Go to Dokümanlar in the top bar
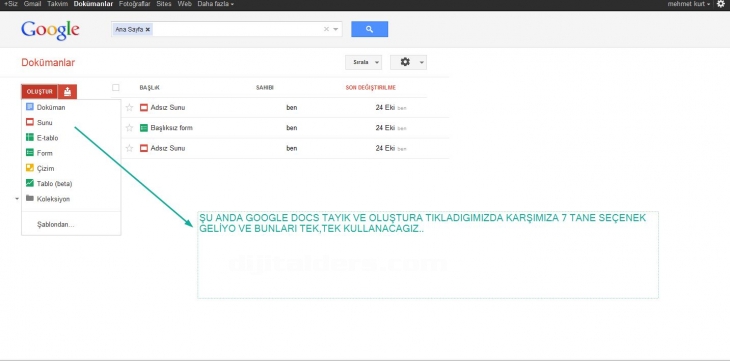The height and width of the screenshot is (361, 730). 93,4
